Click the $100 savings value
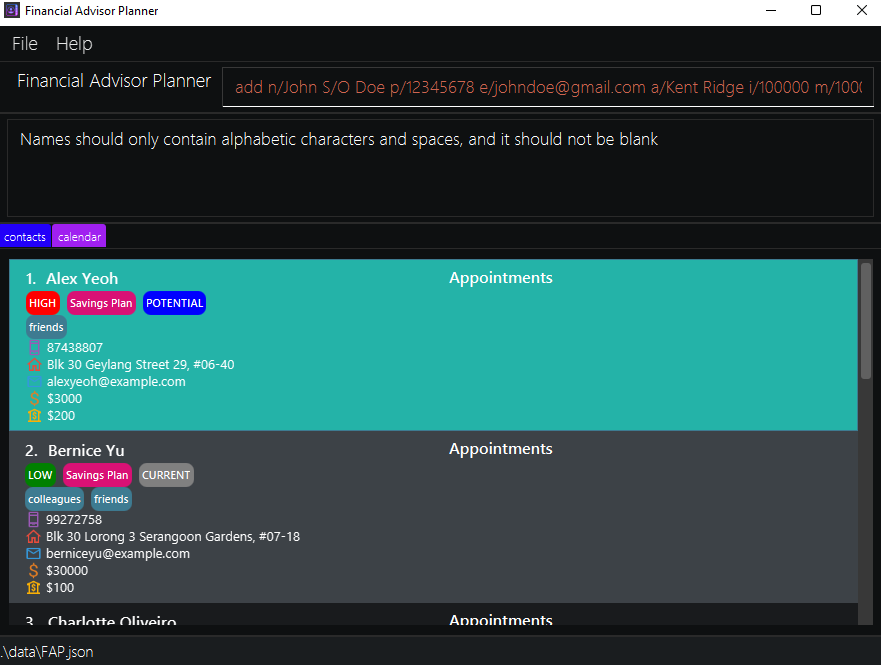Screen dimensions: 881x665 (60, 587)
